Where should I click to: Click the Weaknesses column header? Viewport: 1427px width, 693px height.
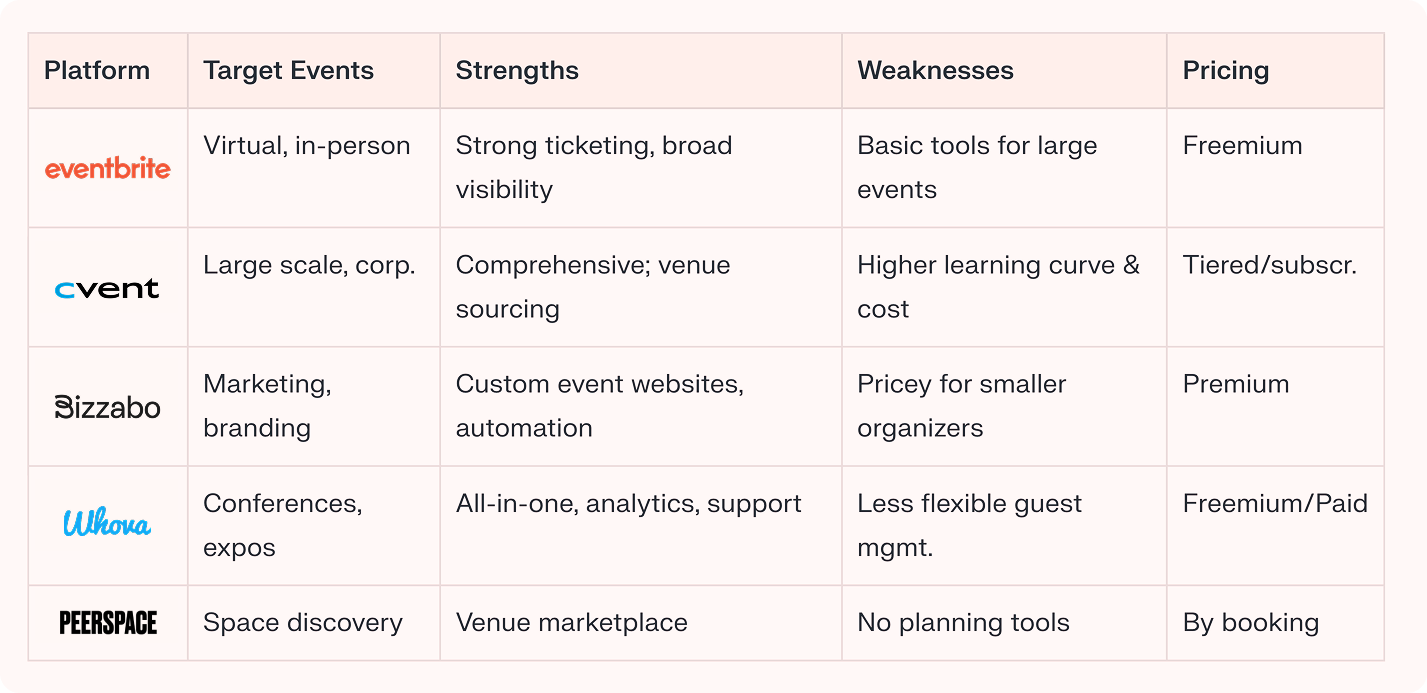(x=935, y=71)
